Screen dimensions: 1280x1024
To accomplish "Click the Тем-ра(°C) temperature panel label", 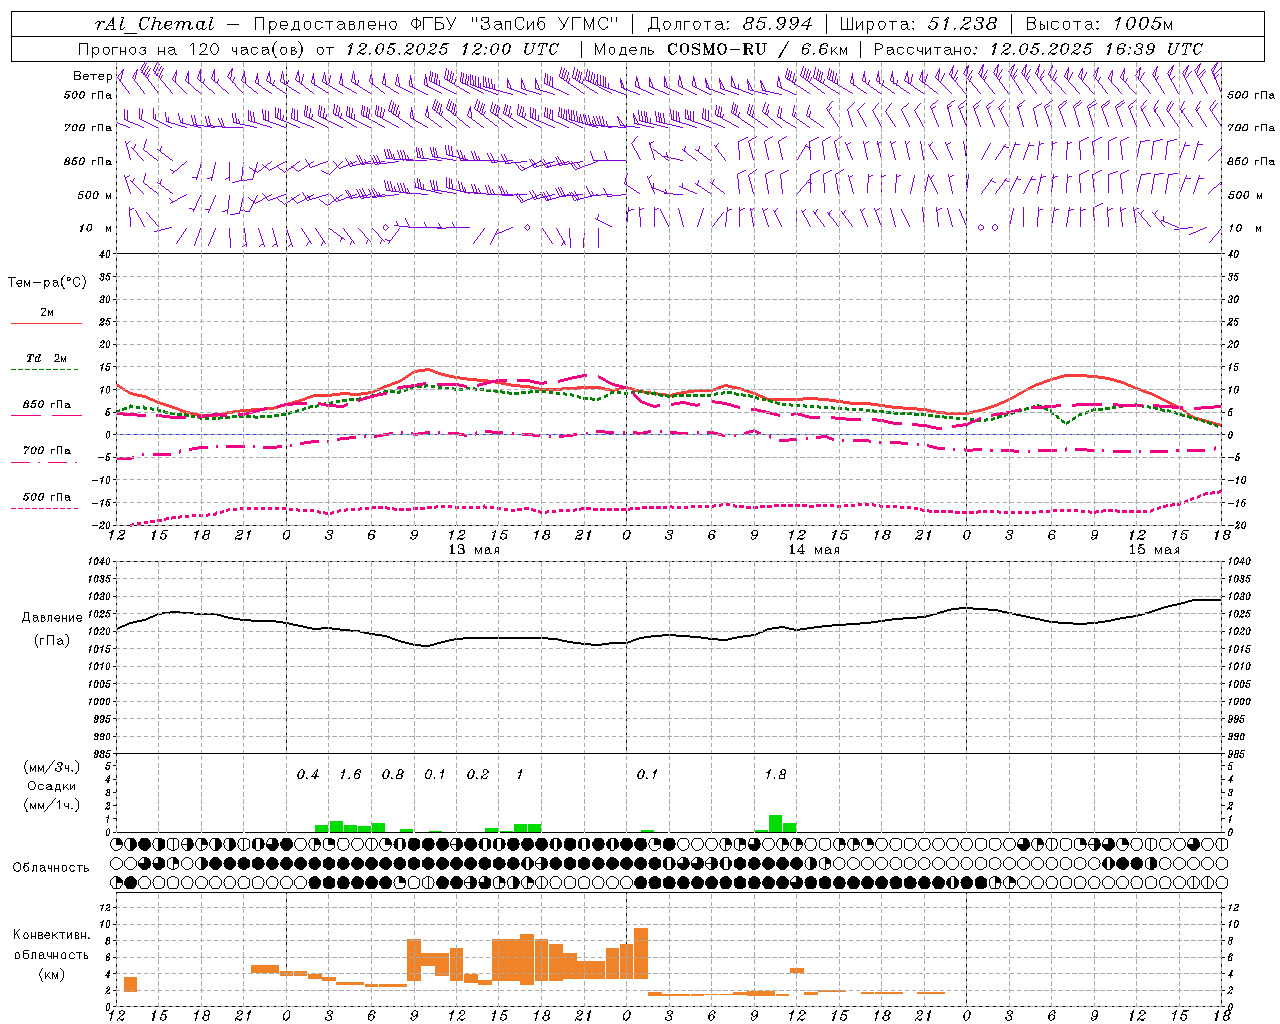I will [x=47, y=283].
